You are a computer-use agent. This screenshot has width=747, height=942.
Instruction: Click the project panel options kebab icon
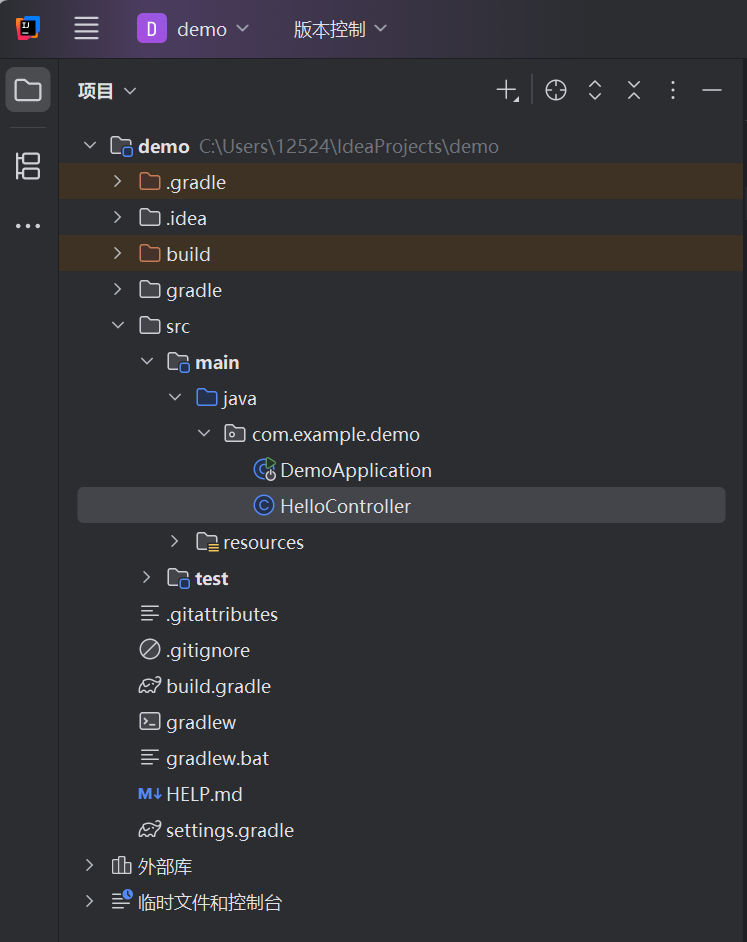pyautogui.click(x=673, y=90)
